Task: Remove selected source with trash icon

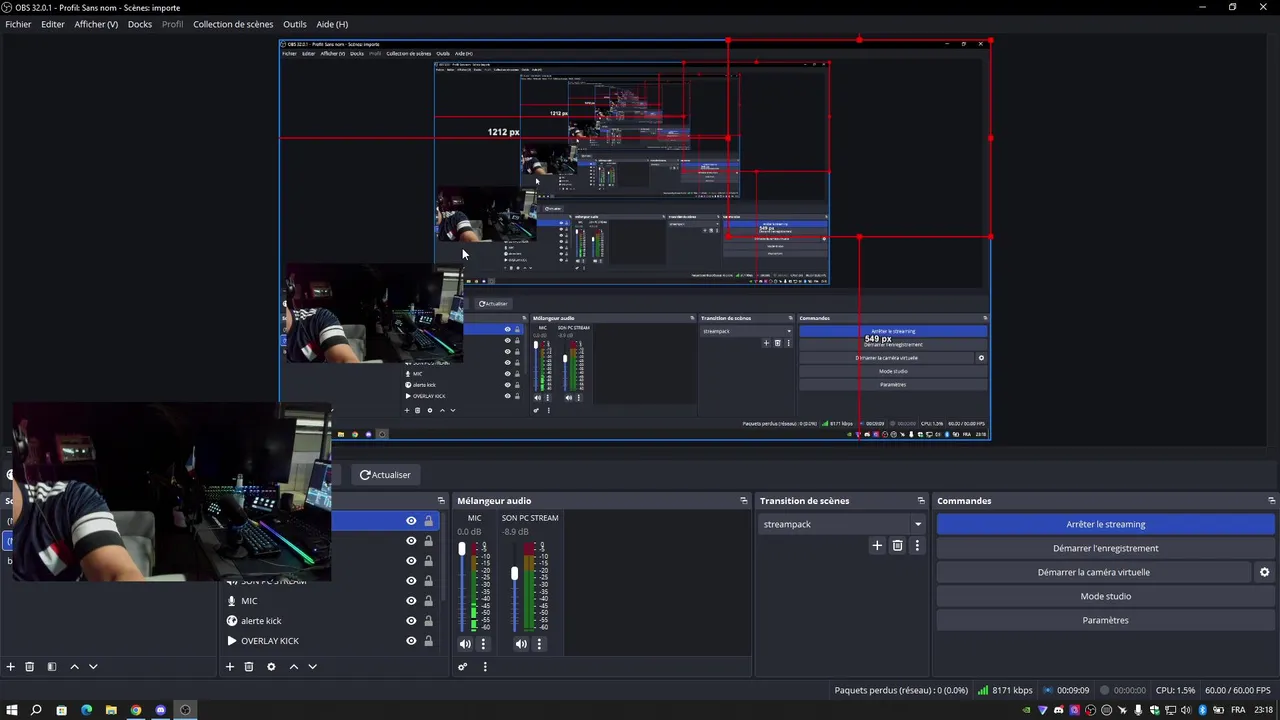Action: [249, 667]
